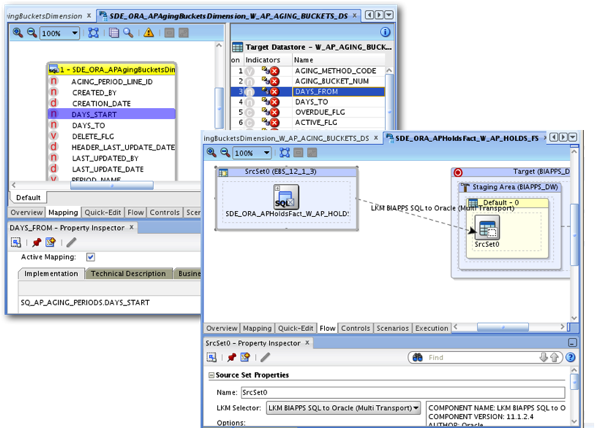This screenshot has height=428, width=600.
Task: Zoom out on the back window mapping diagram
Action: coord(32,33)
